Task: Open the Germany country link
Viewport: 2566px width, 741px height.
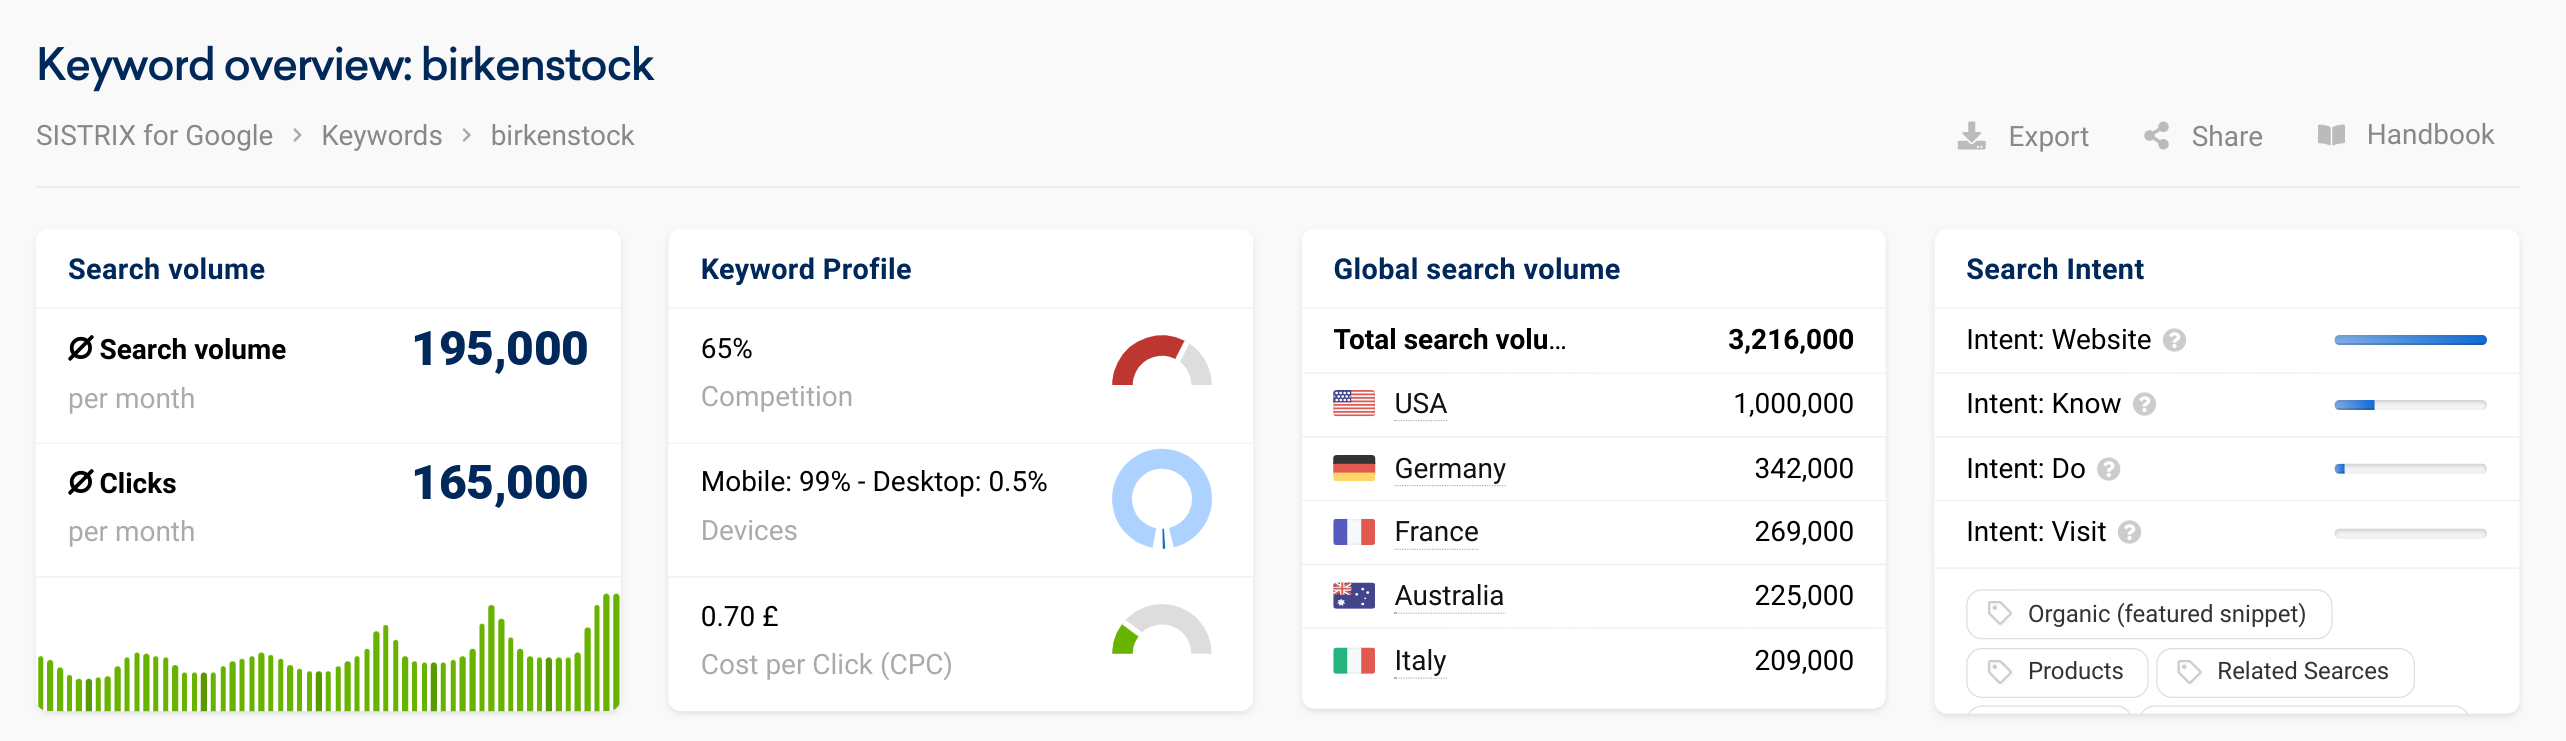Action: click(x=1450, y=468)
